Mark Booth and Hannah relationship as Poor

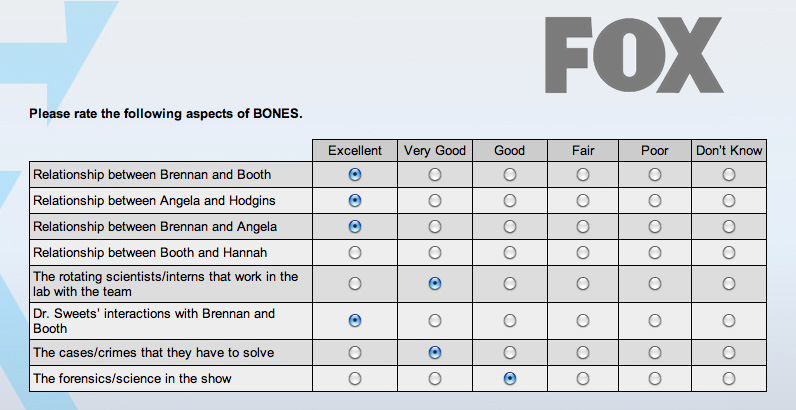tap(655, 252)
